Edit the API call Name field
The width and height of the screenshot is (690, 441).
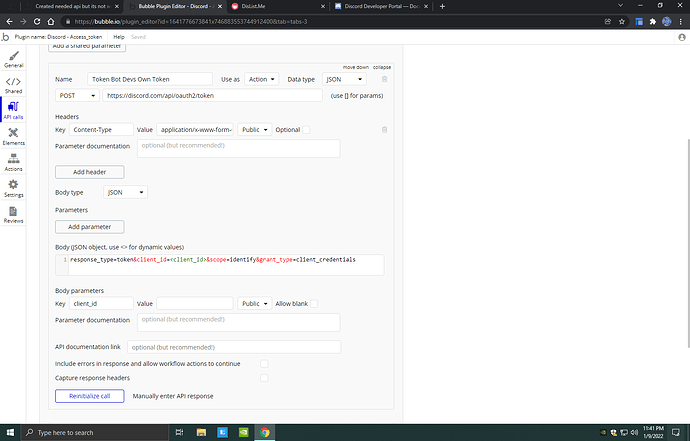(x=150, y=79)
